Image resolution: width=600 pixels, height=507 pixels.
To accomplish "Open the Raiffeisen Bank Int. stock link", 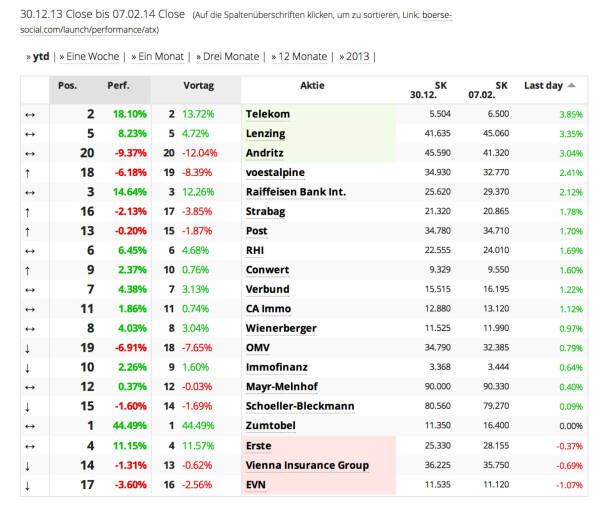I will click(x=296, y=192).
